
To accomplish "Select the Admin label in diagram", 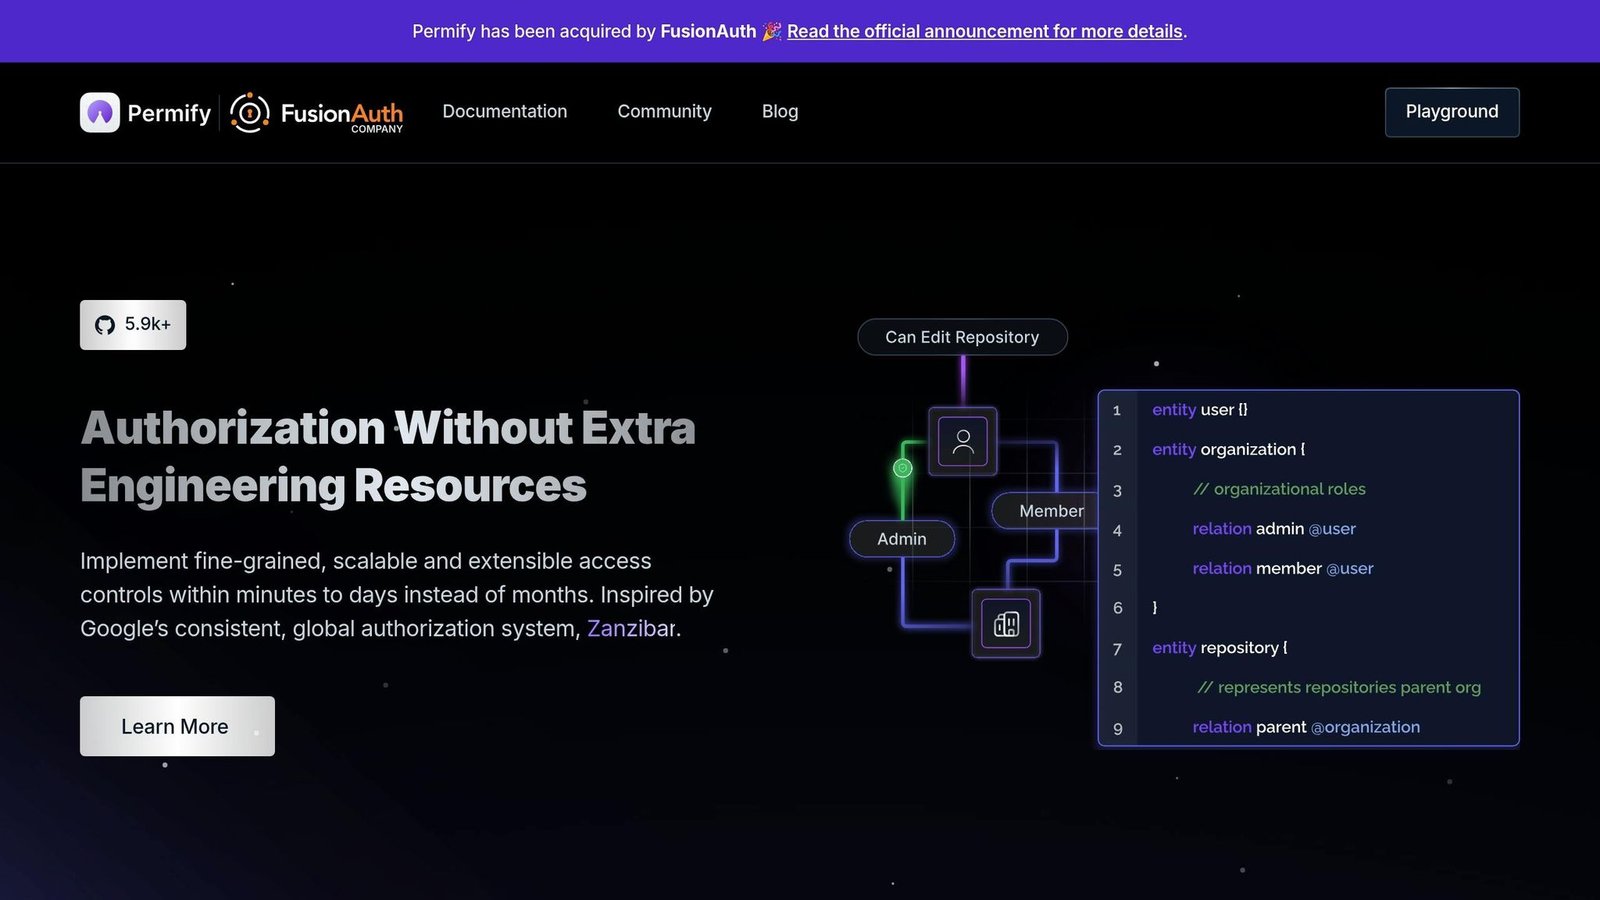I will click(902, 539).
